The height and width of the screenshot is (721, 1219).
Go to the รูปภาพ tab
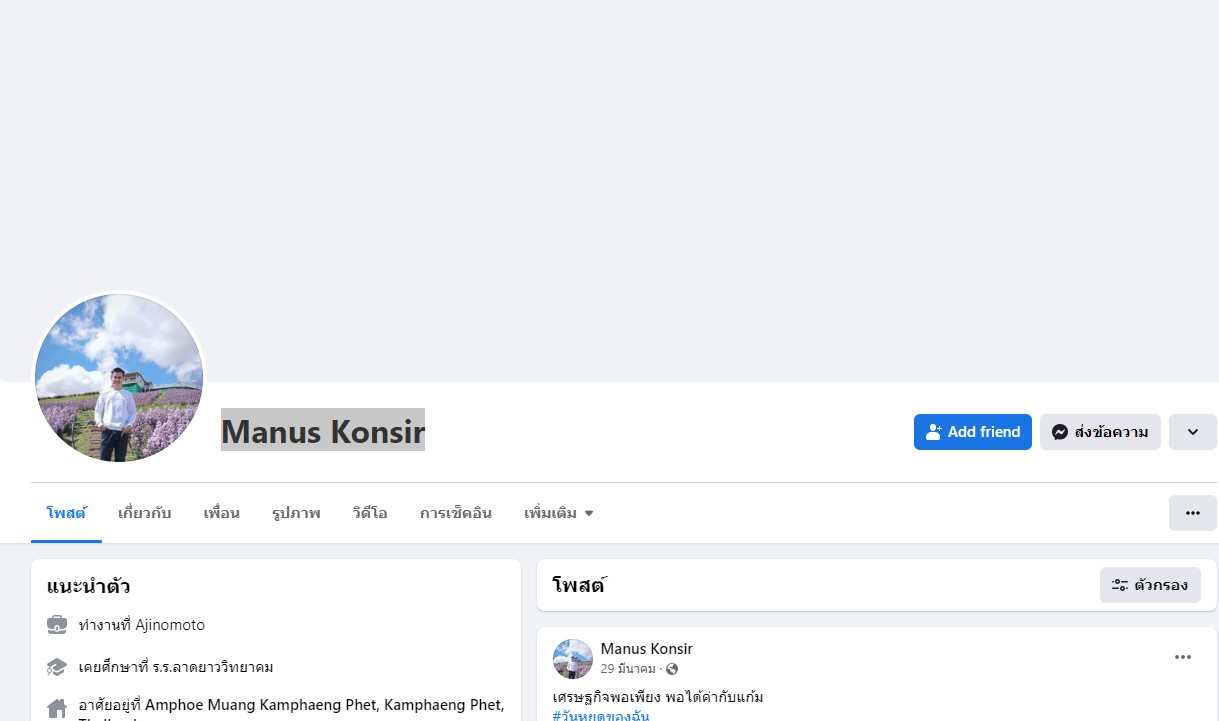[296, 513]
